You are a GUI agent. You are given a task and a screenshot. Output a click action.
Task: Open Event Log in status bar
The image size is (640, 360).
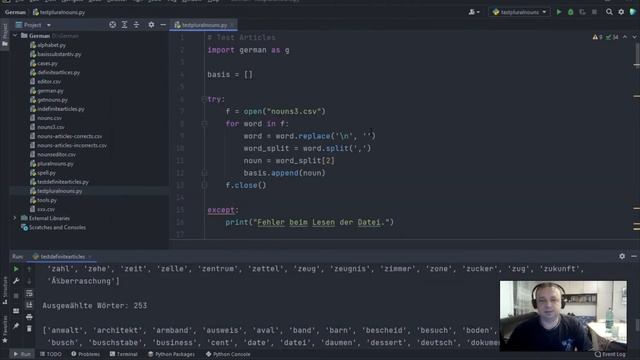[610, 354]
